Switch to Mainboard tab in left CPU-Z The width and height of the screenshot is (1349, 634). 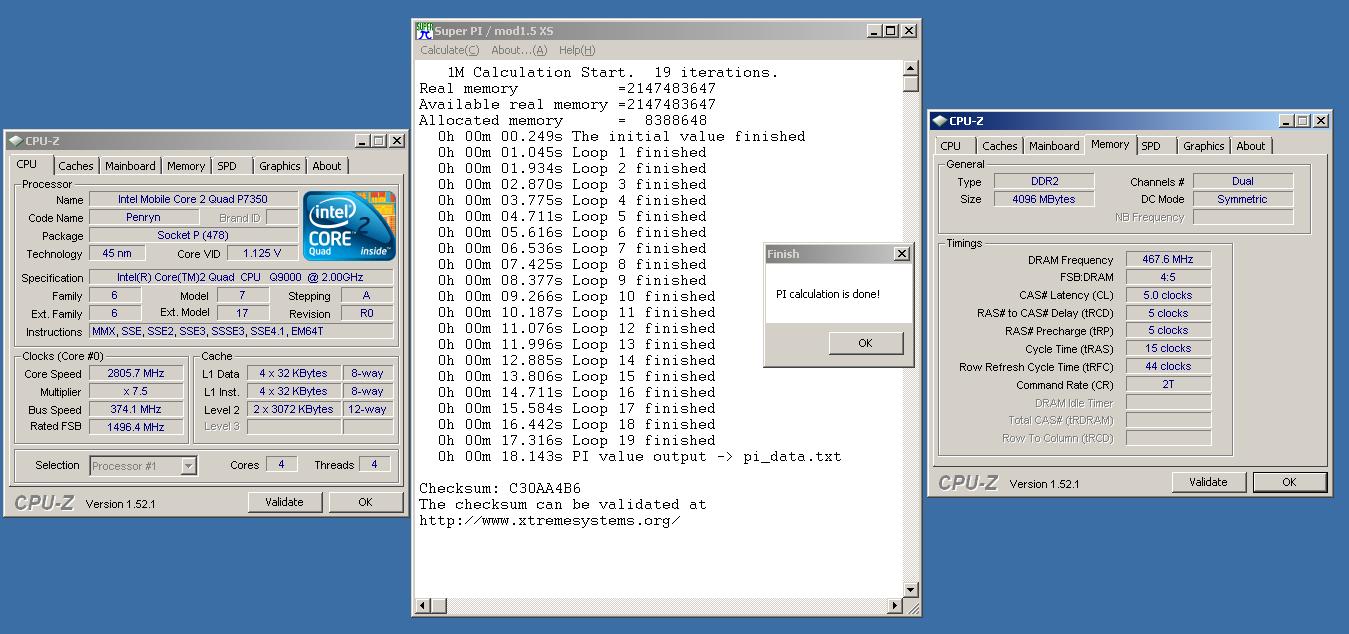tap(130, 166)
